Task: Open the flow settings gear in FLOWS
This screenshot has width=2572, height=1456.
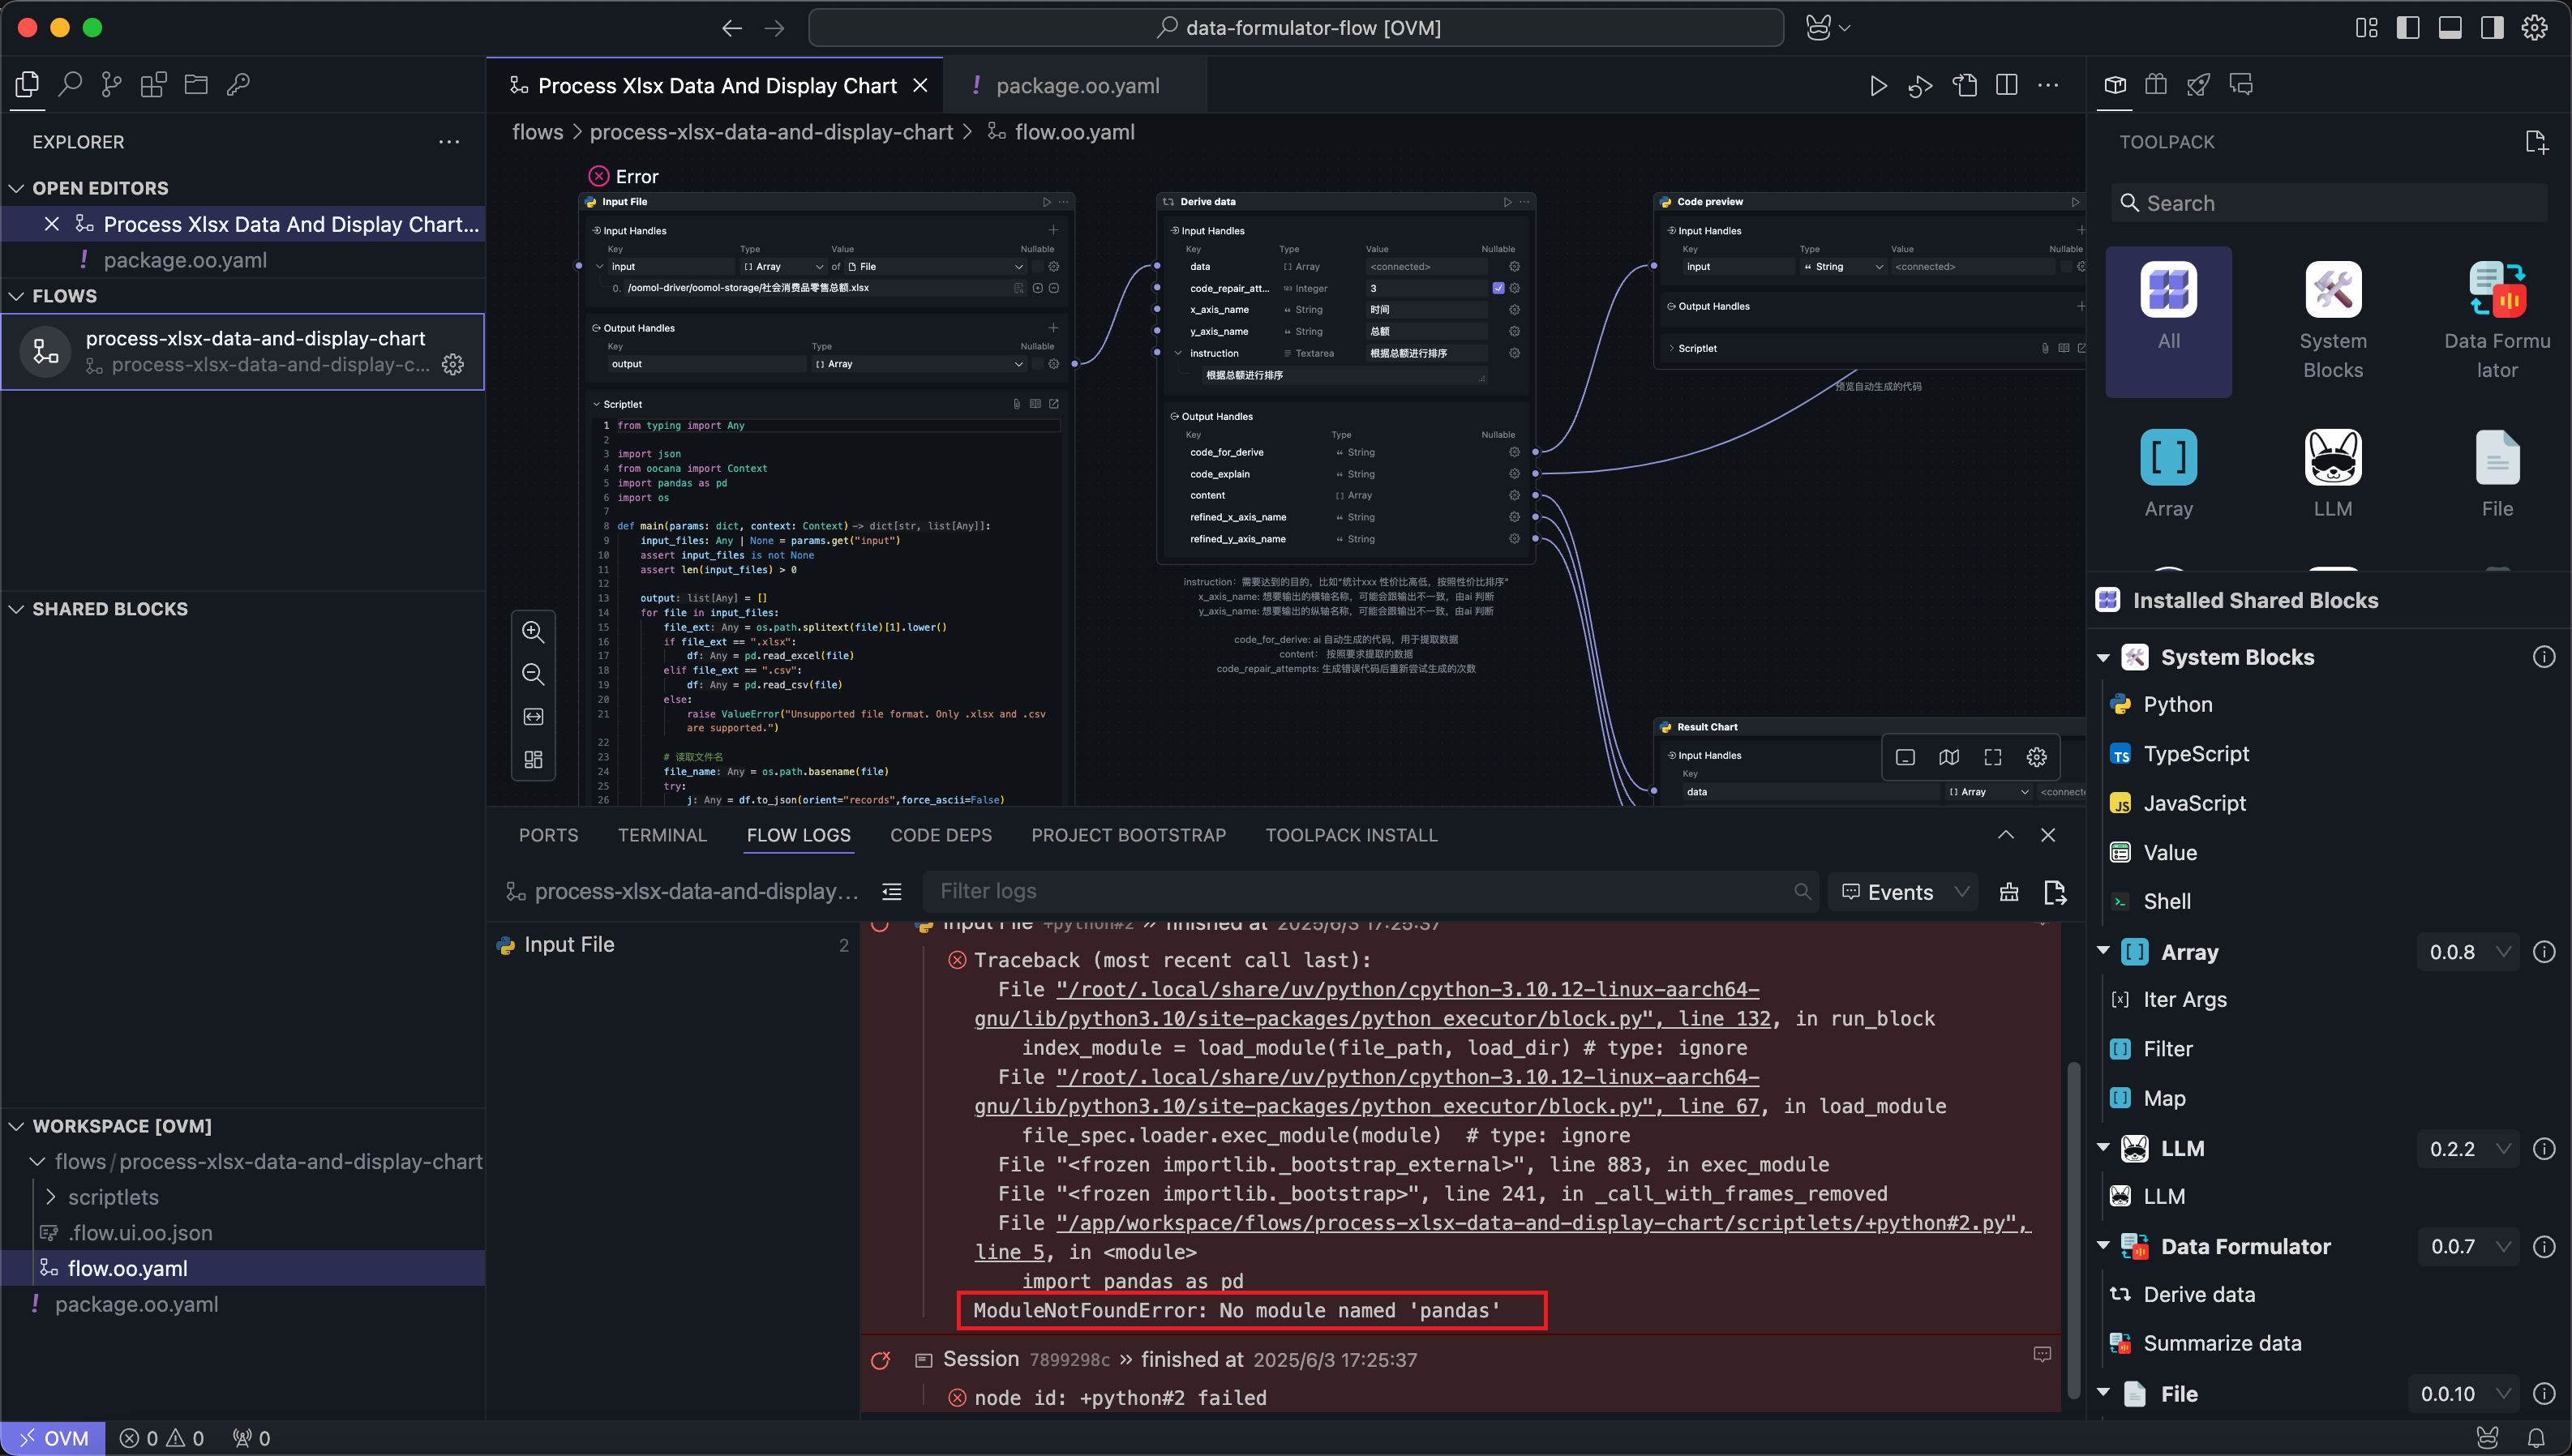Action: [453, 365]
